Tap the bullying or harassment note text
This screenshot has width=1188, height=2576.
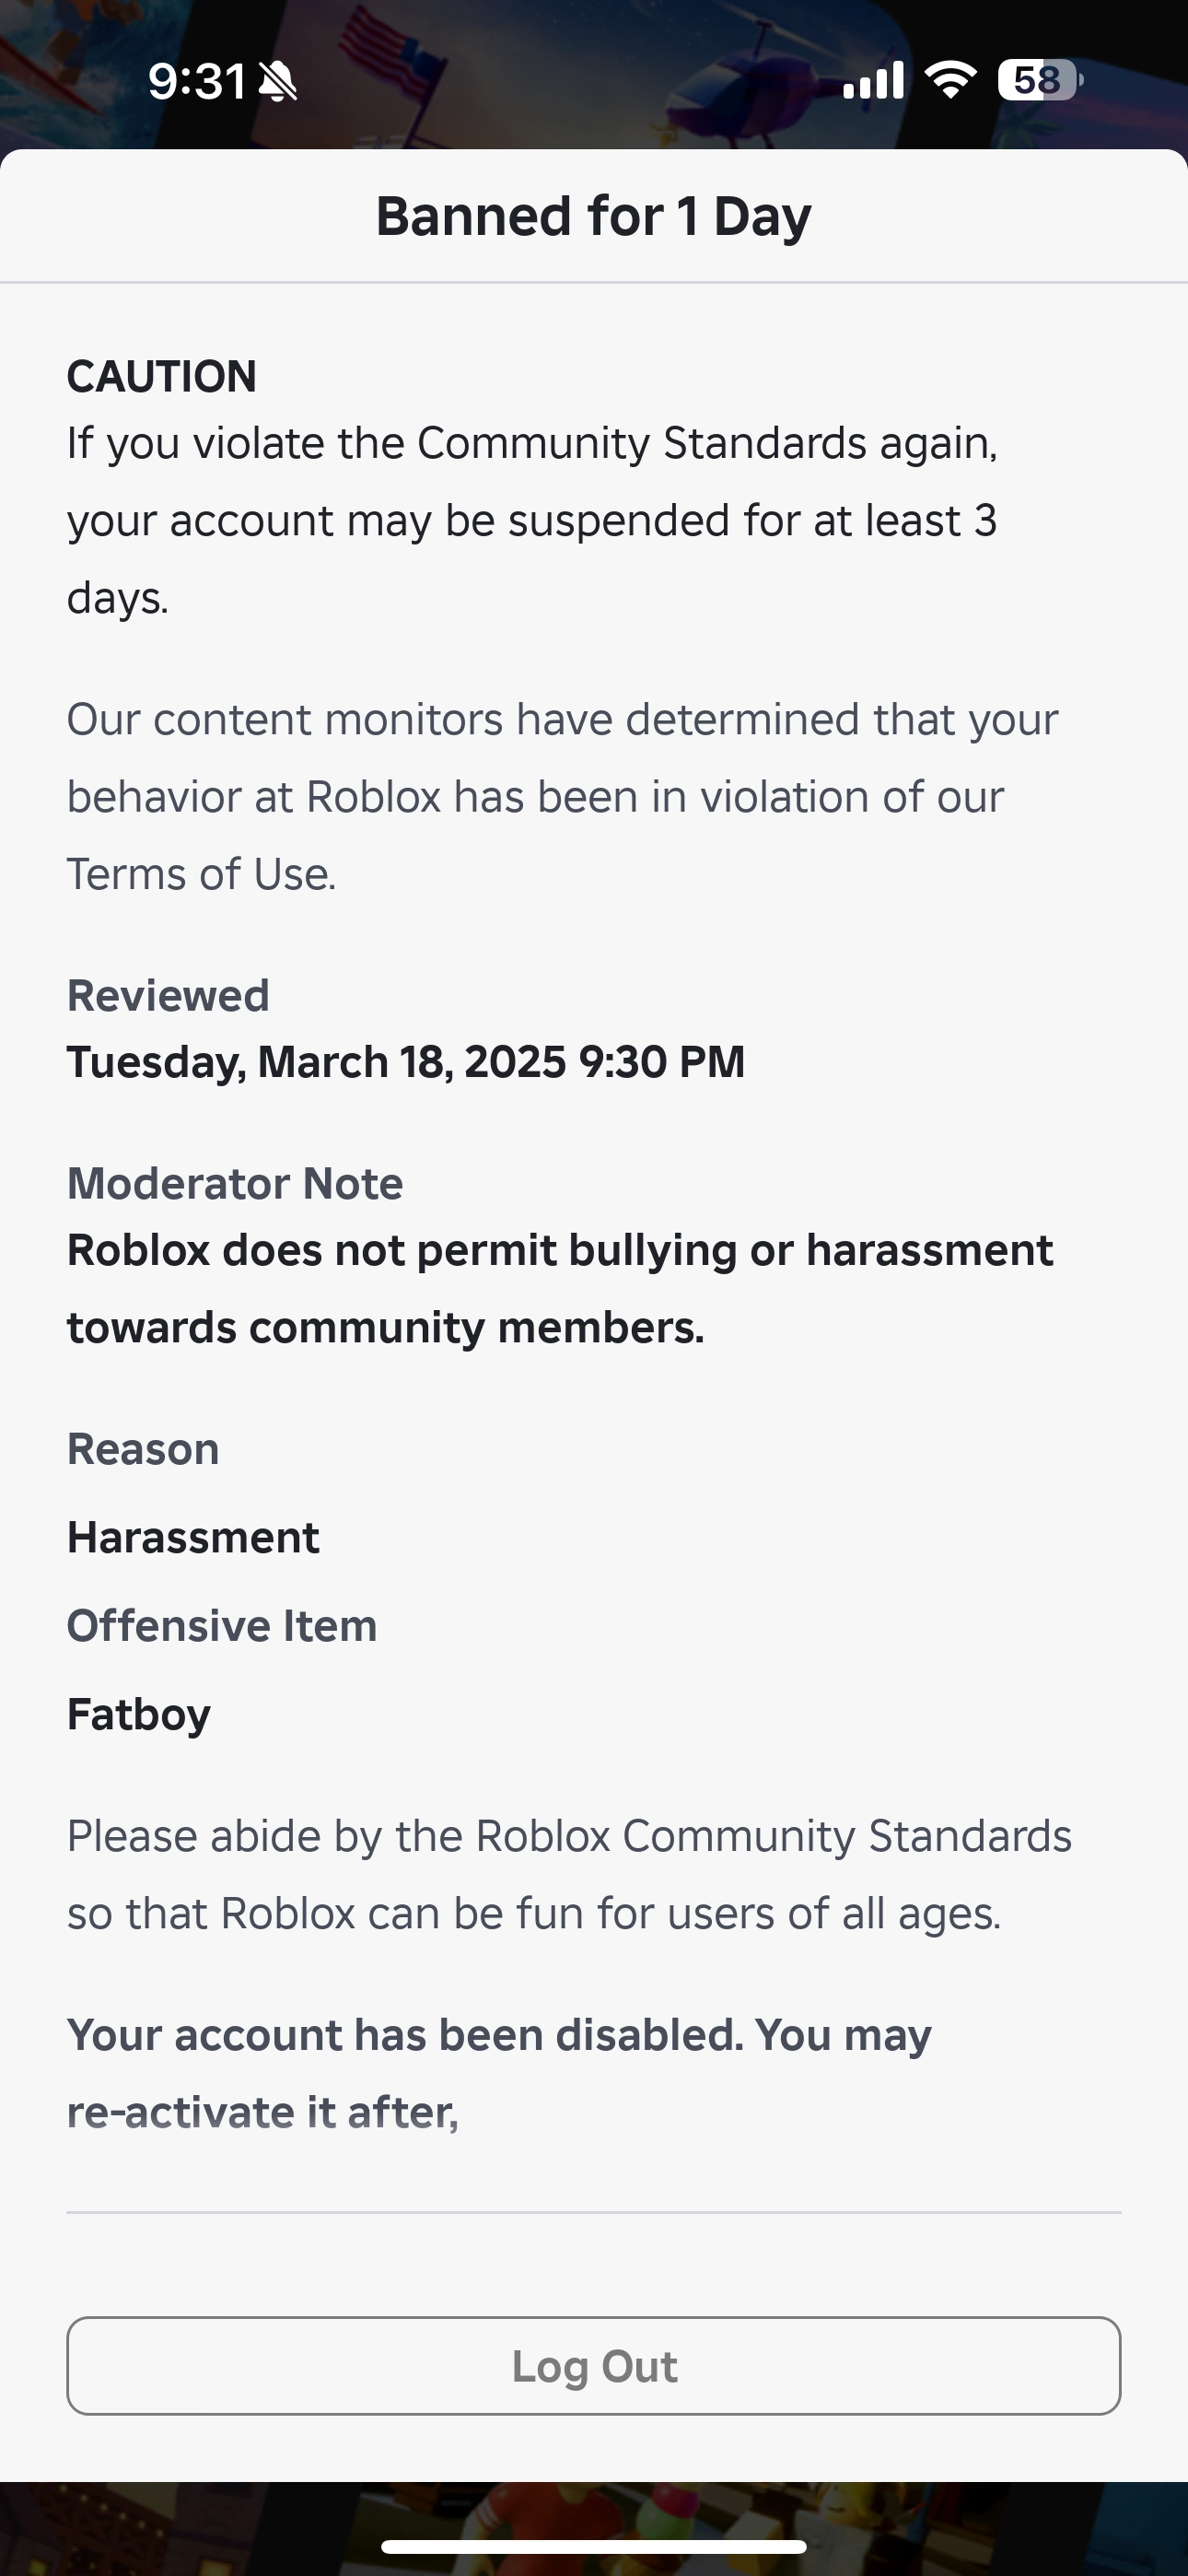point(560,1288)
